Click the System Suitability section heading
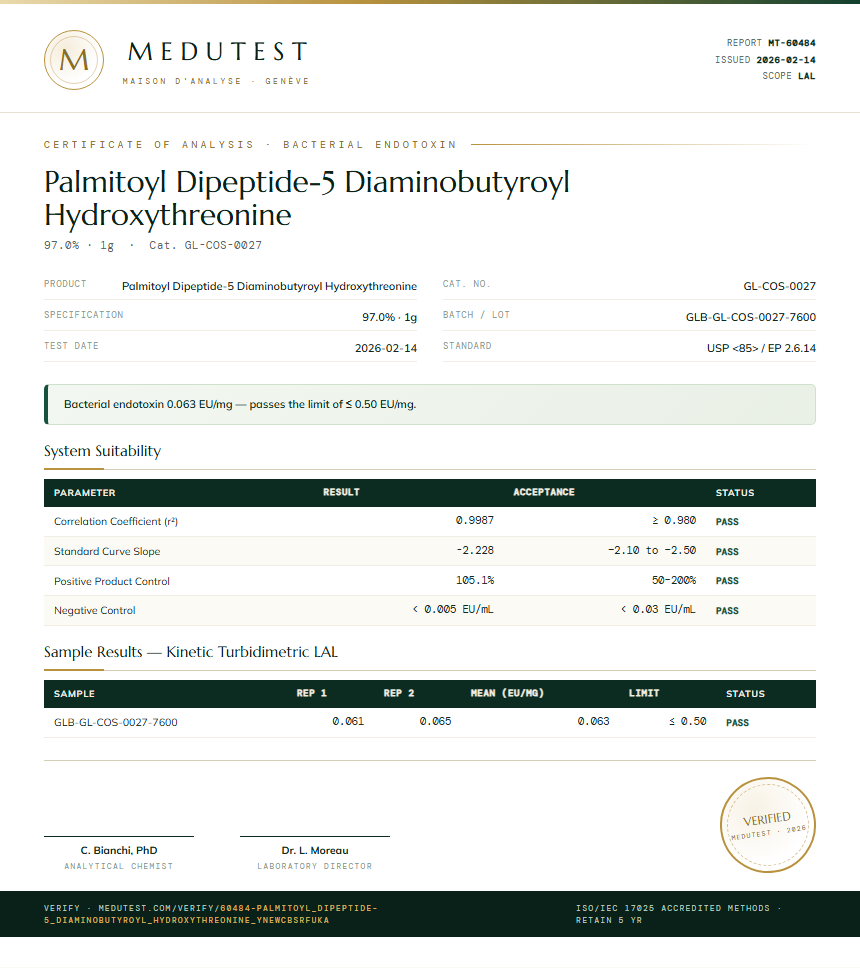Screen dimensions: 860x968 coord(102,451)
